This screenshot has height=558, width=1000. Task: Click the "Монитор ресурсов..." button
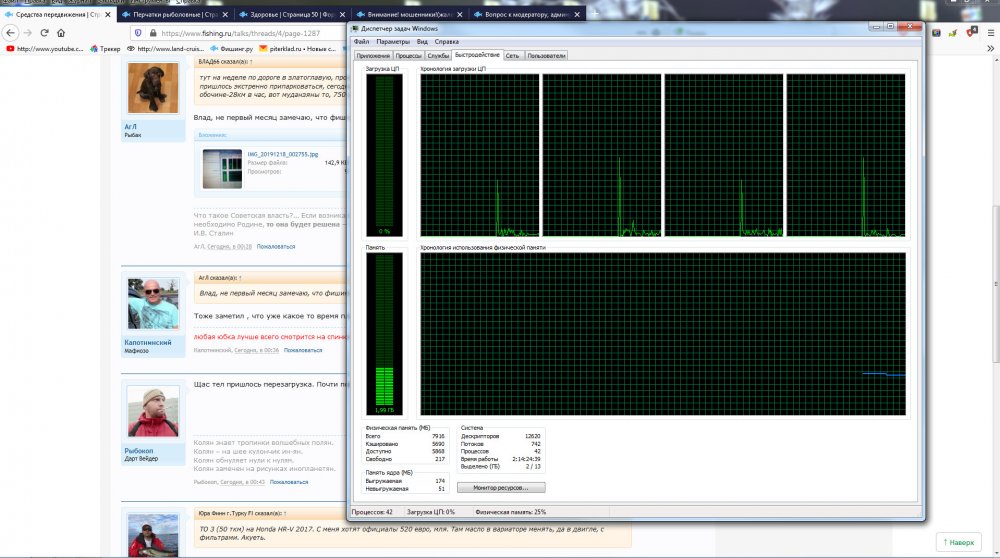pyautogui.click(x=501, y=487)
